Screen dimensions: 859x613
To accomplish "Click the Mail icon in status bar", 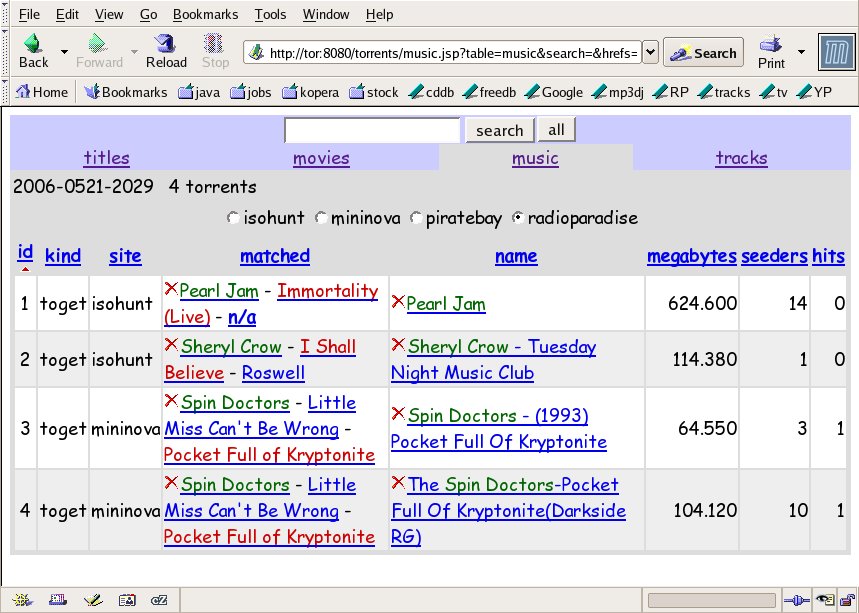I will 58,600.
